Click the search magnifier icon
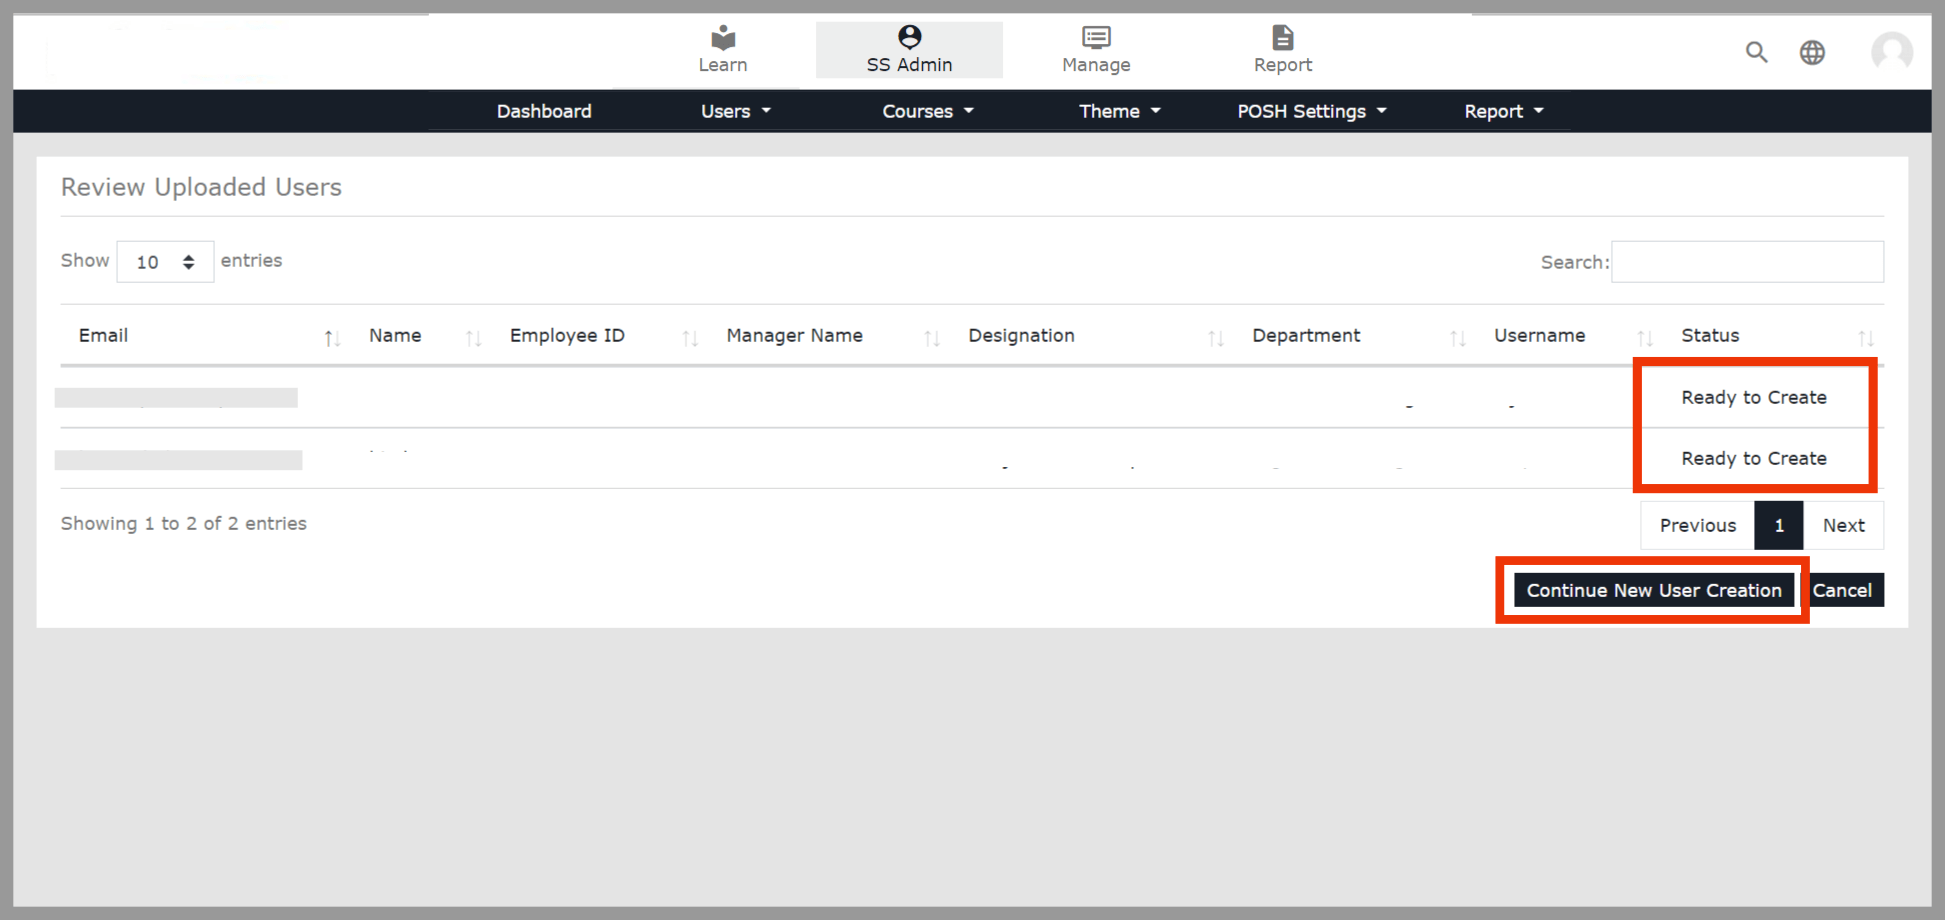Viewport: 1945px width, 920px height. coord(1756,52)
